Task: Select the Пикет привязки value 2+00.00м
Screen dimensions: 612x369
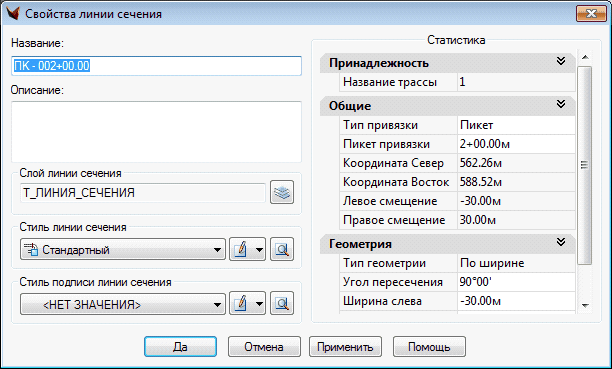Action: point(516,144)
